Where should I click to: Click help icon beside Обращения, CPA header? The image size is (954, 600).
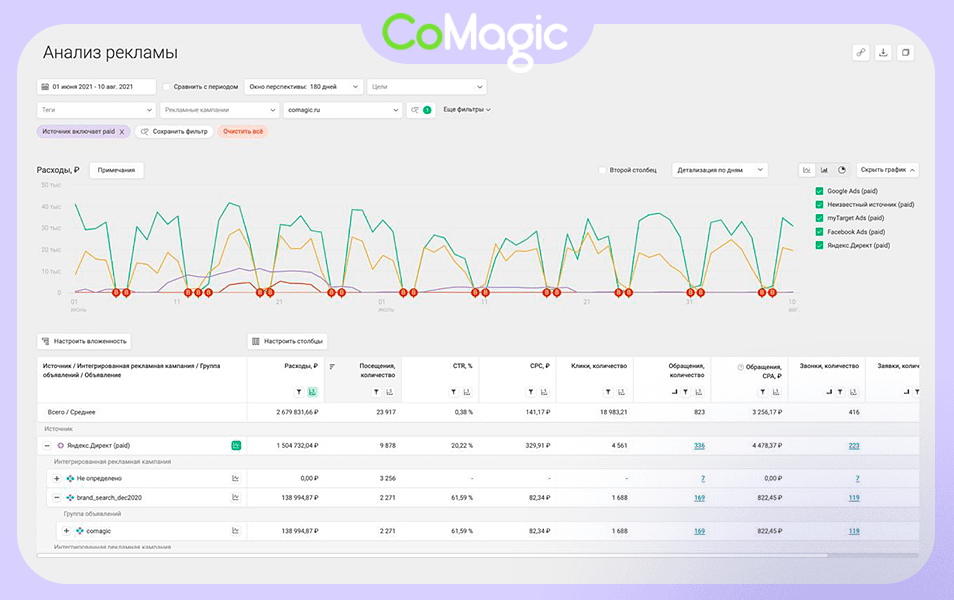[740, 367]
